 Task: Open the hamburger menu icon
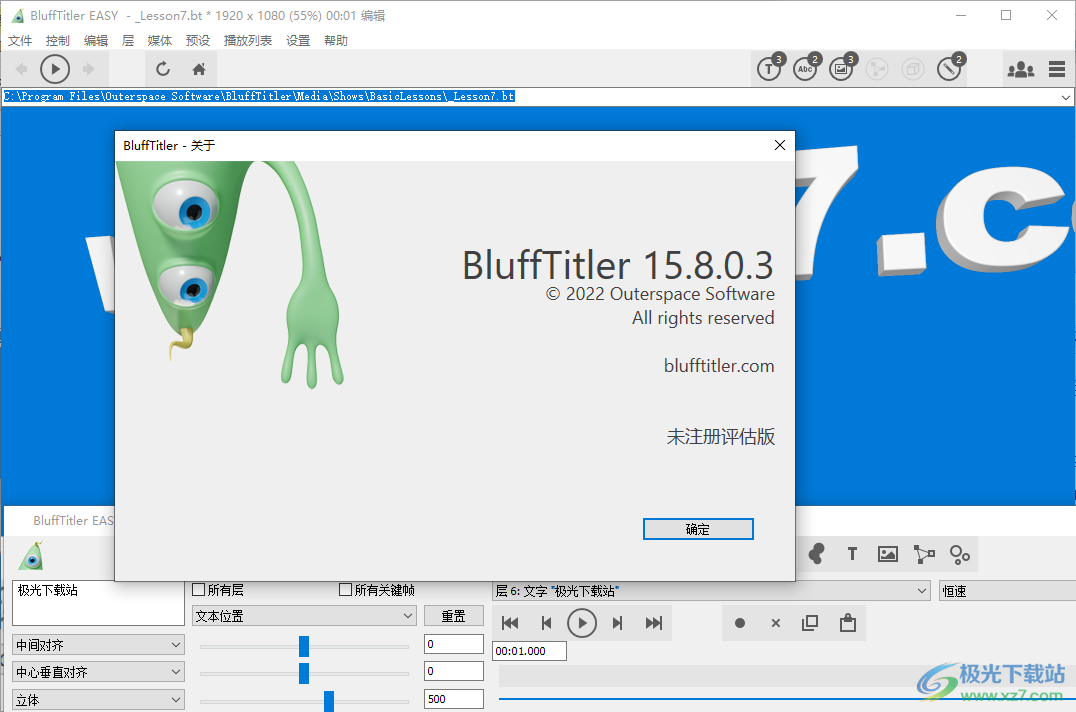pos(1057,69)
